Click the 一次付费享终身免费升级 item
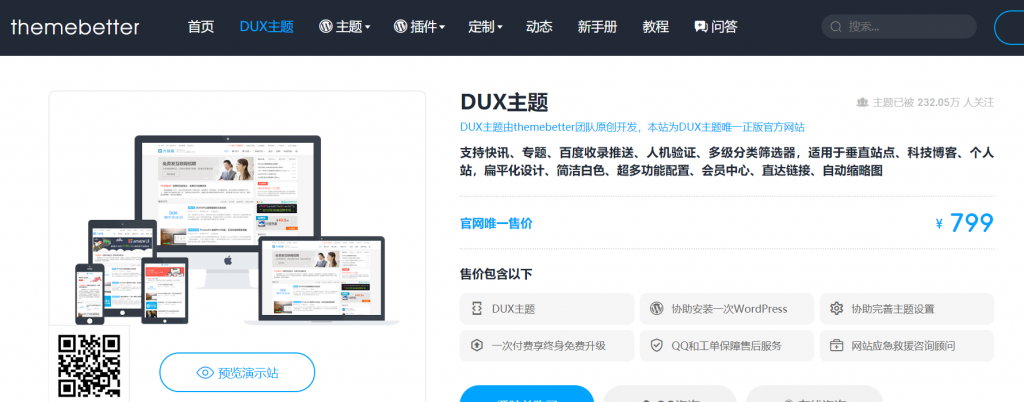This screenshot has height=402, width=1024. click(547, 346)
